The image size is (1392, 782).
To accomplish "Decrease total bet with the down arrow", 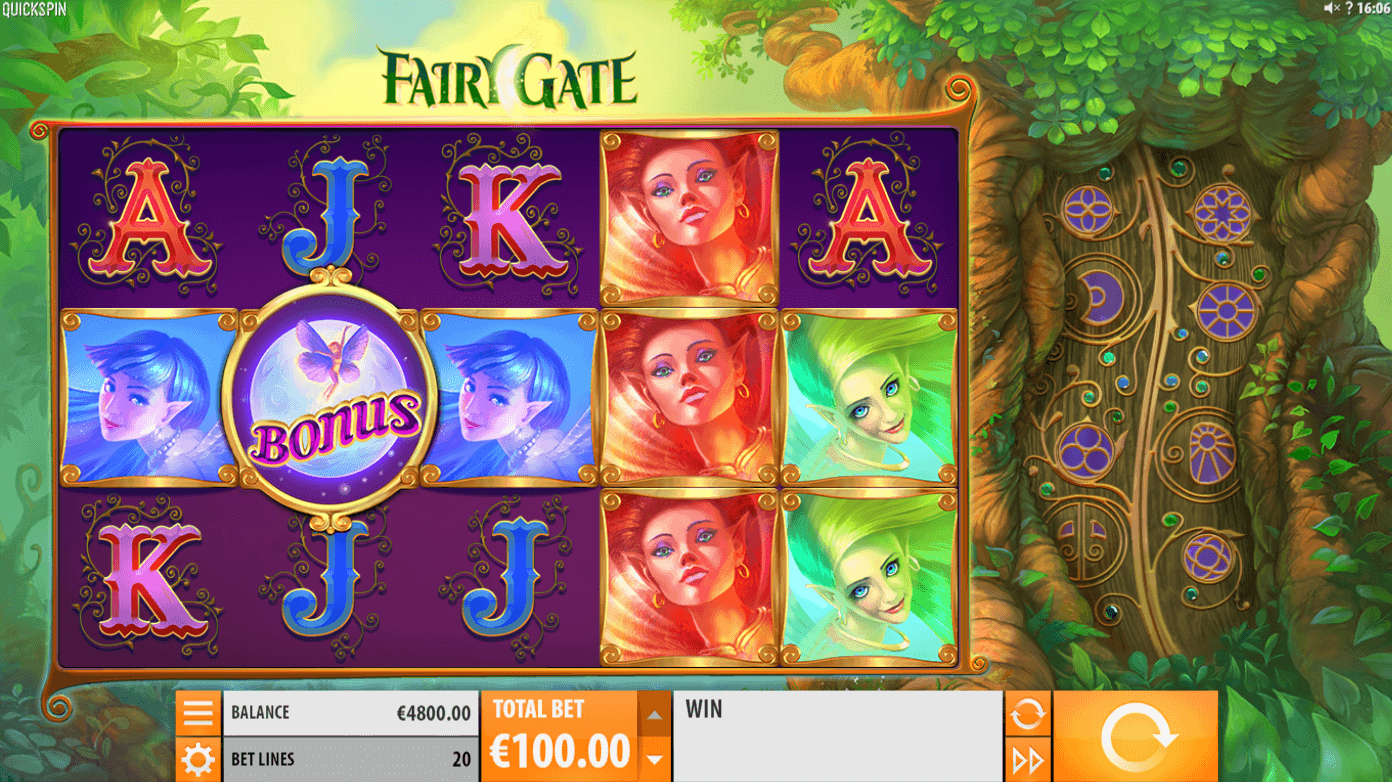I will 654,760.
